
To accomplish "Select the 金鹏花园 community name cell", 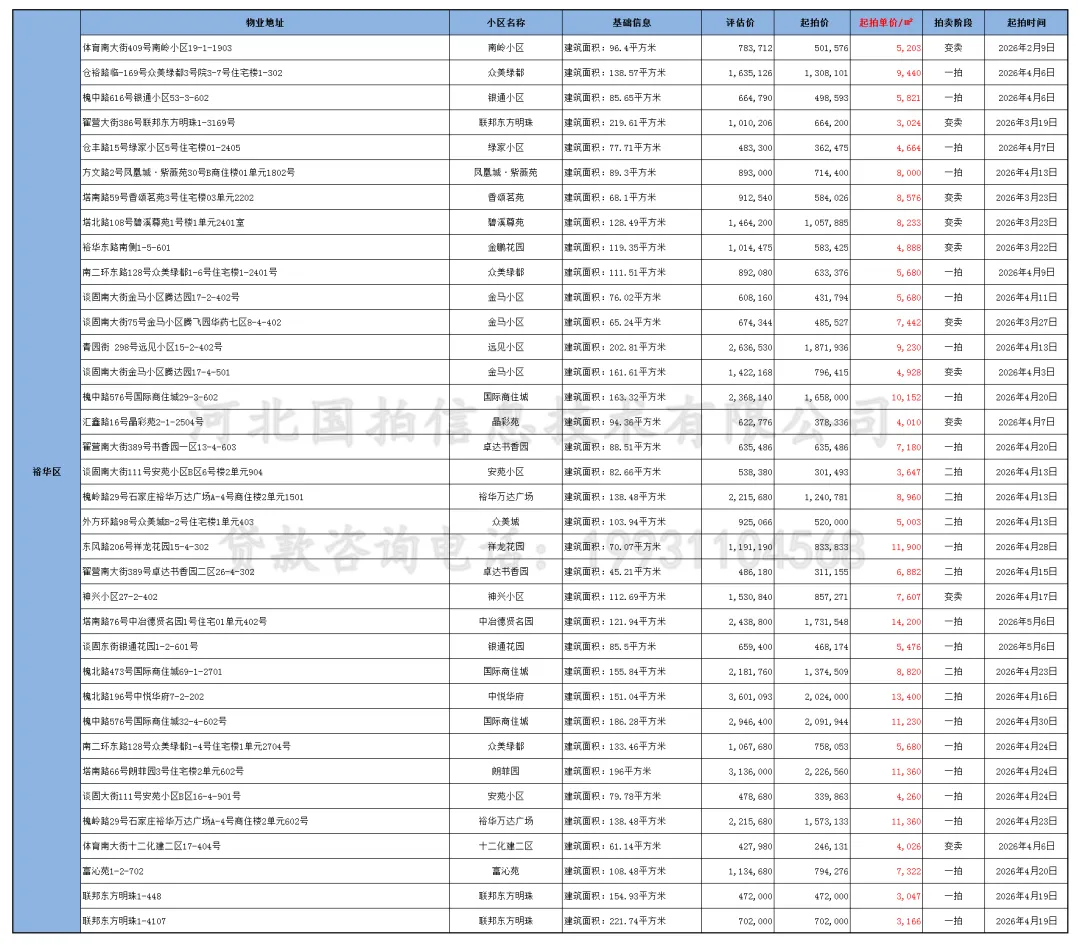I will (506, 247).
